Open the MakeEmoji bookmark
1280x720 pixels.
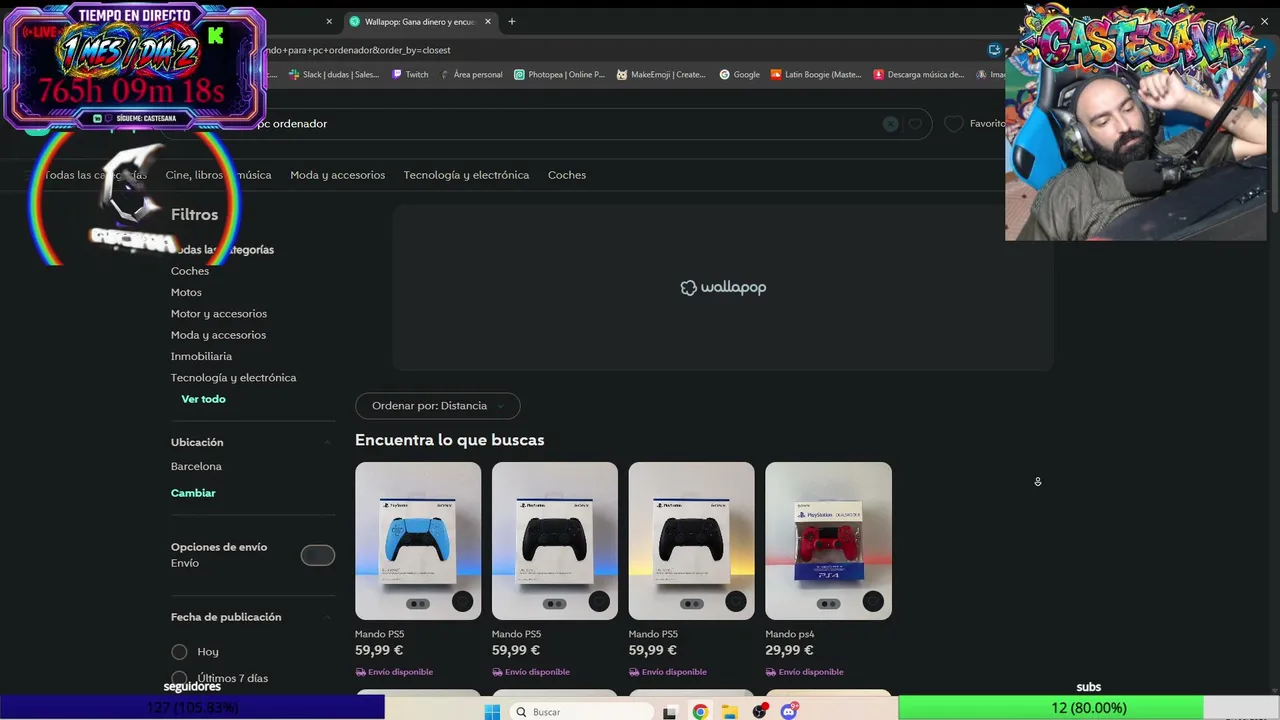pos(661,74)
